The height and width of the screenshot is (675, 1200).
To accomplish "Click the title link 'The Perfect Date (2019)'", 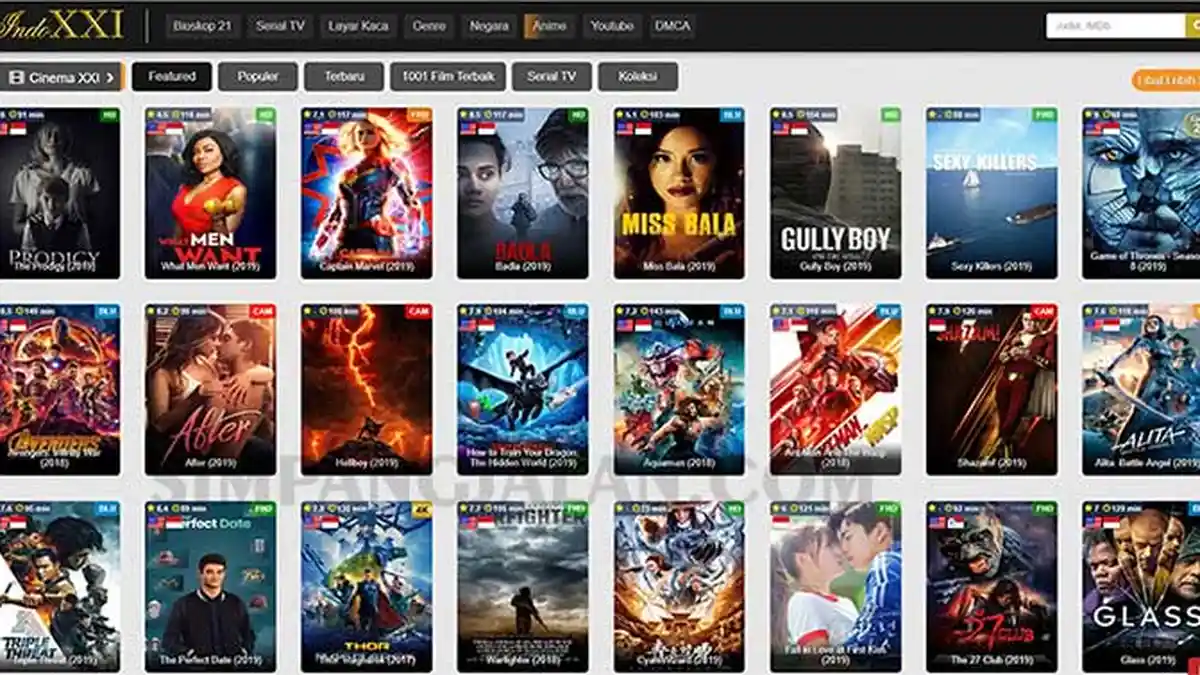I will 210,661.
